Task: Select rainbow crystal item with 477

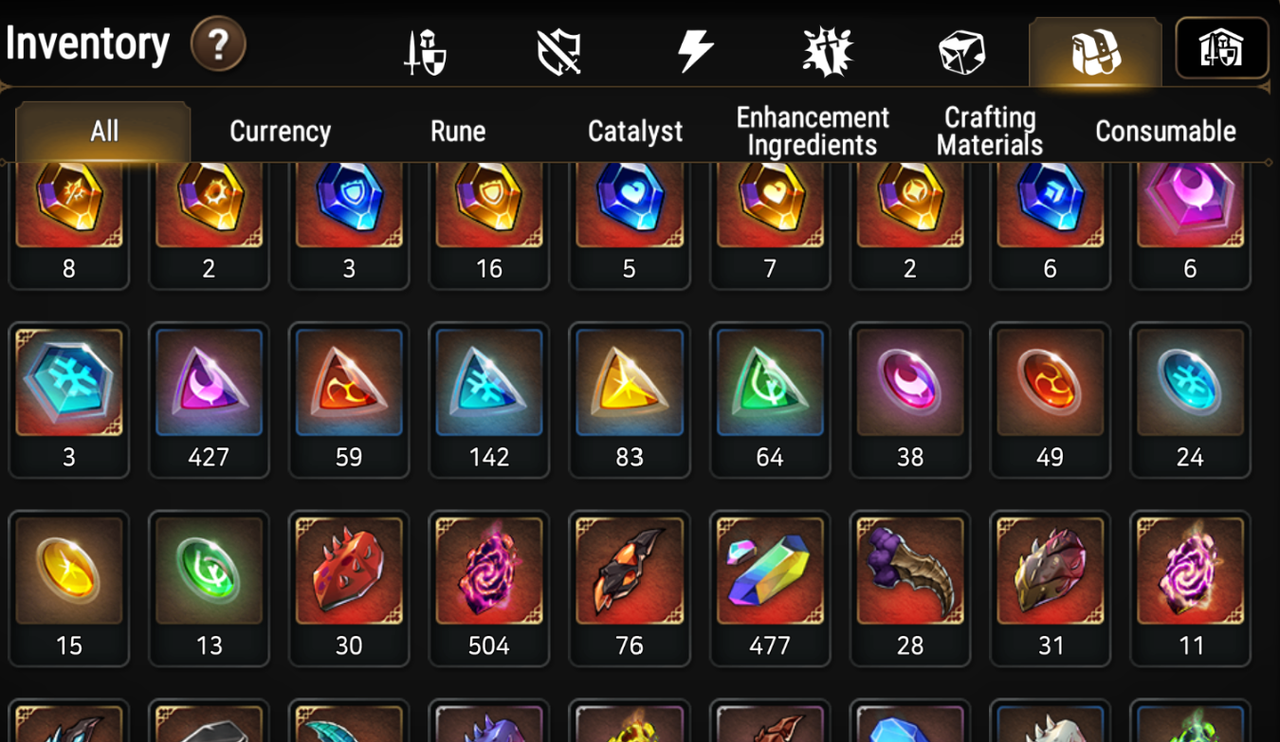Action: click(770, 588)
